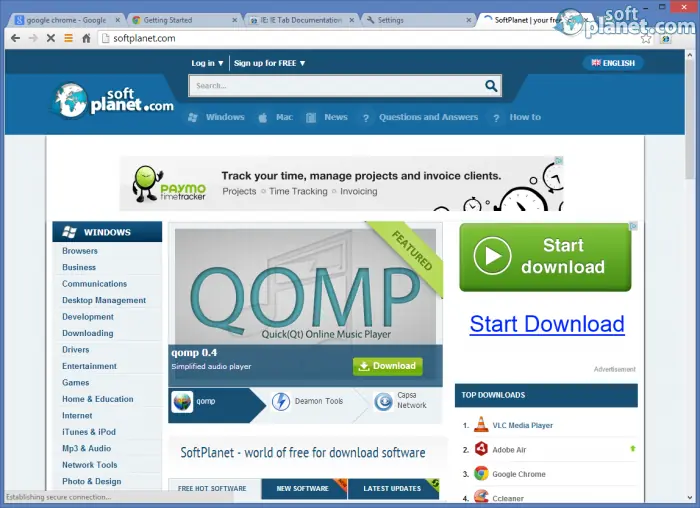Expand the Sign up for FREE dropdown

coord(269,63)
